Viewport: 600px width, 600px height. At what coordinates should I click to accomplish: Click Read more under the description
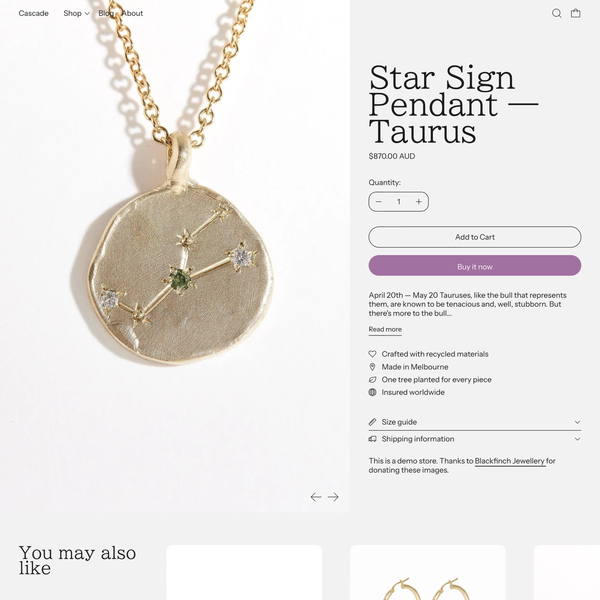click(x=385, y=329)
